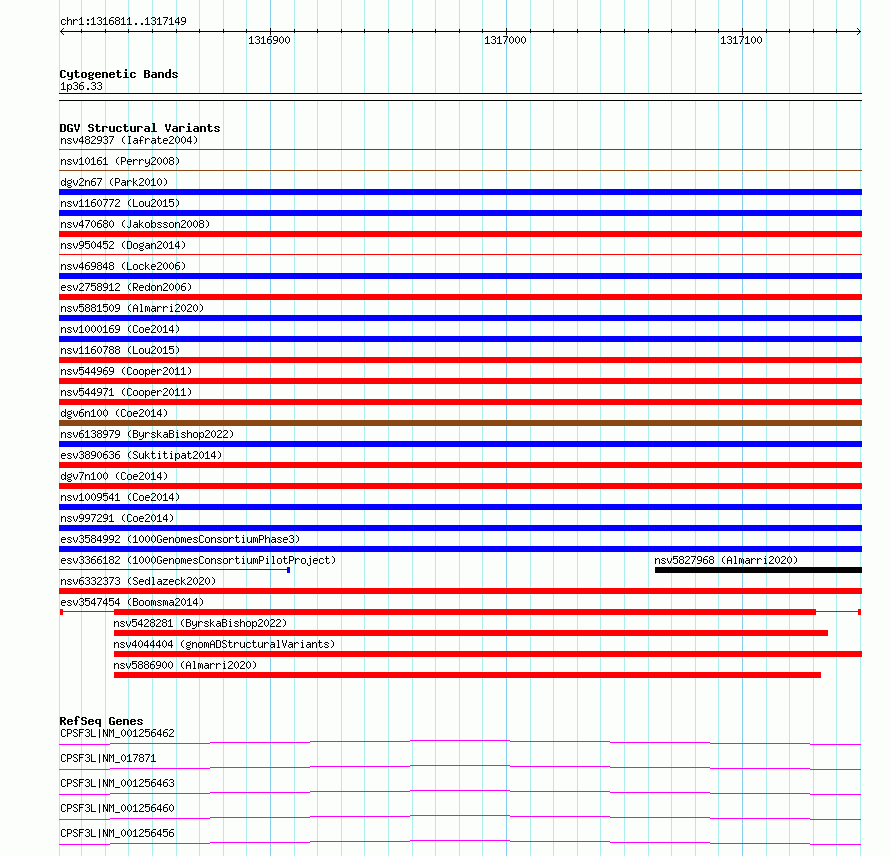Select the dgv7n100 (Coe2014) label
This screenshot has height=856, width=890.
tap(114, 476)
